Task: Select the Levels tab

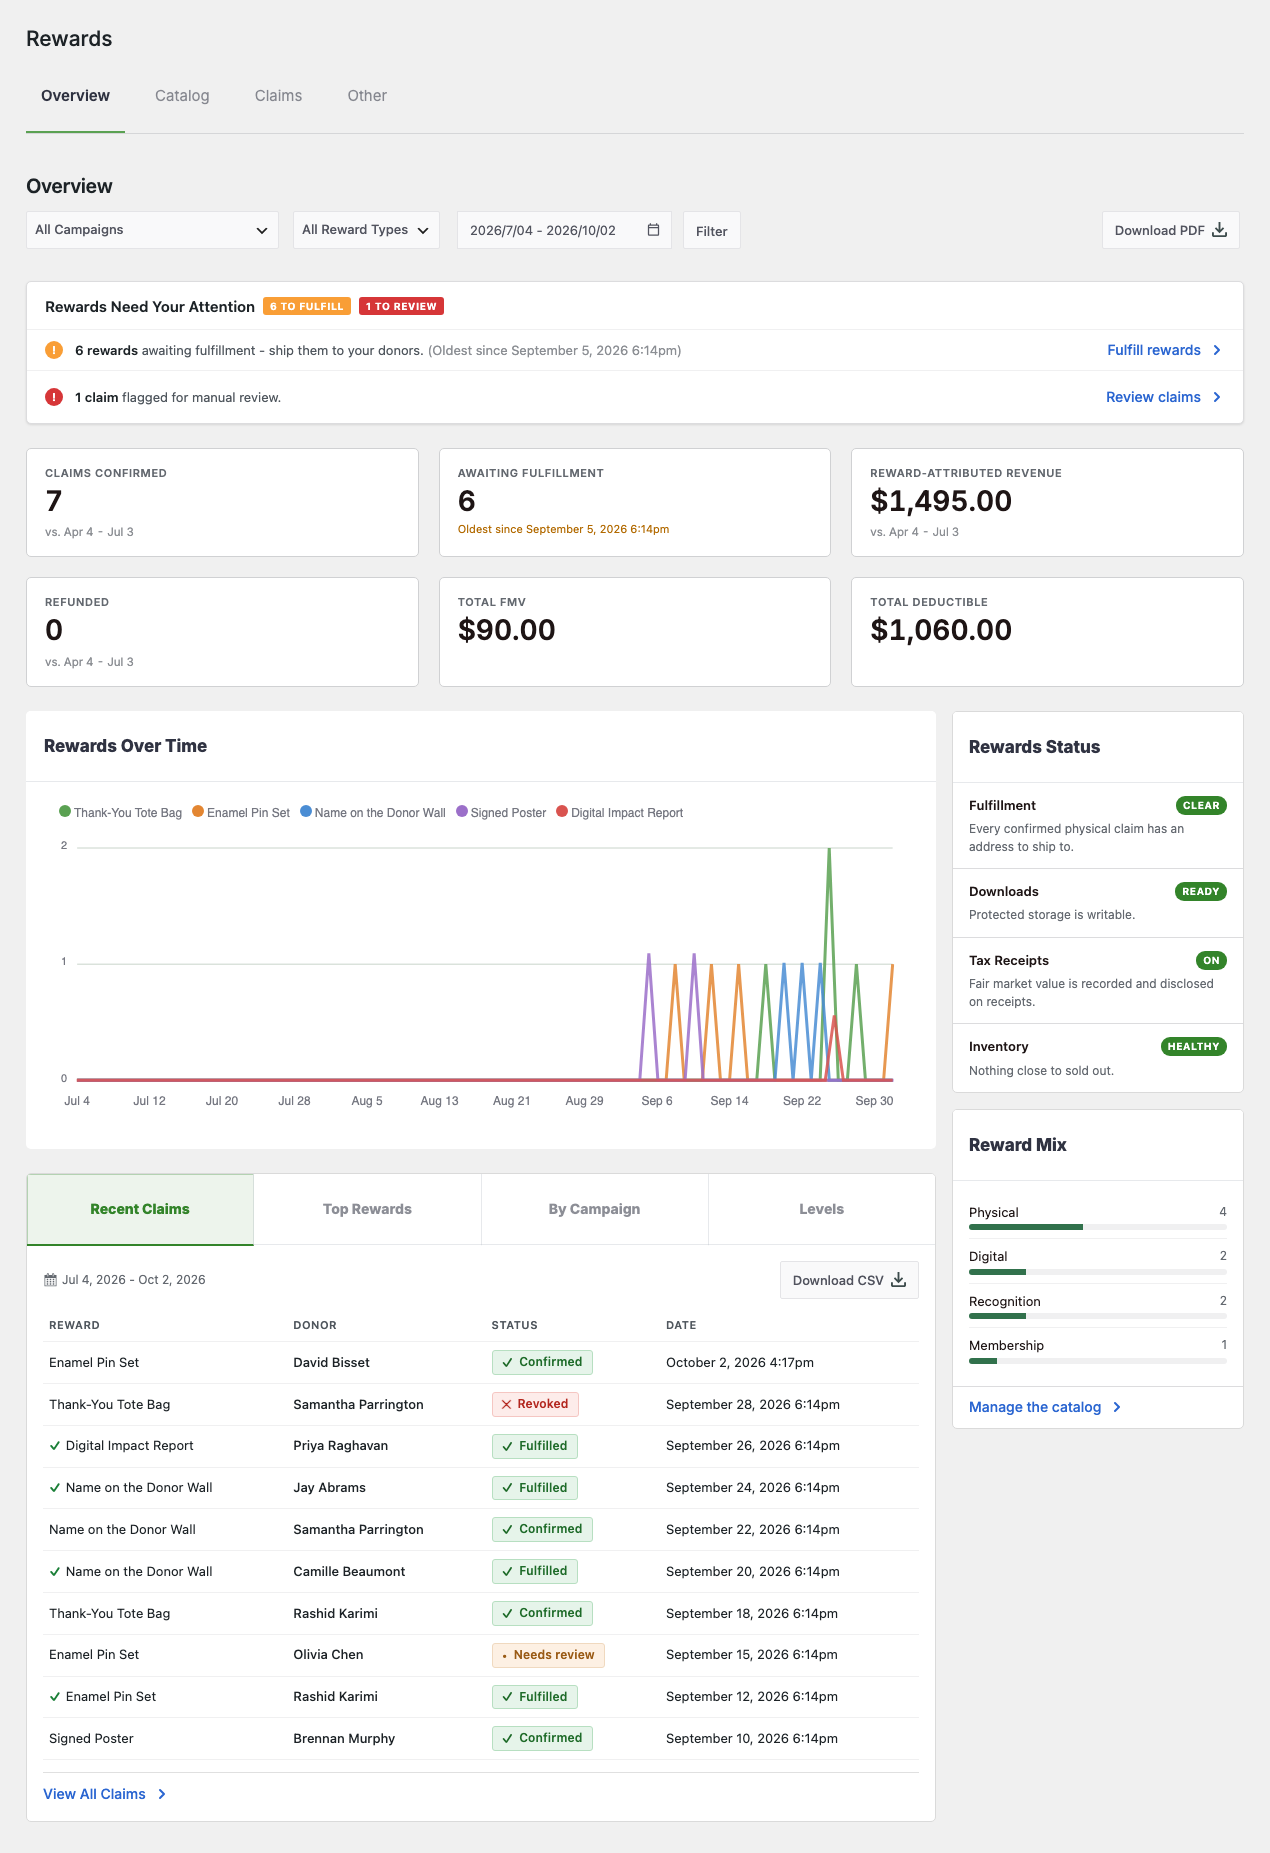Action: tap(821, 1209)
